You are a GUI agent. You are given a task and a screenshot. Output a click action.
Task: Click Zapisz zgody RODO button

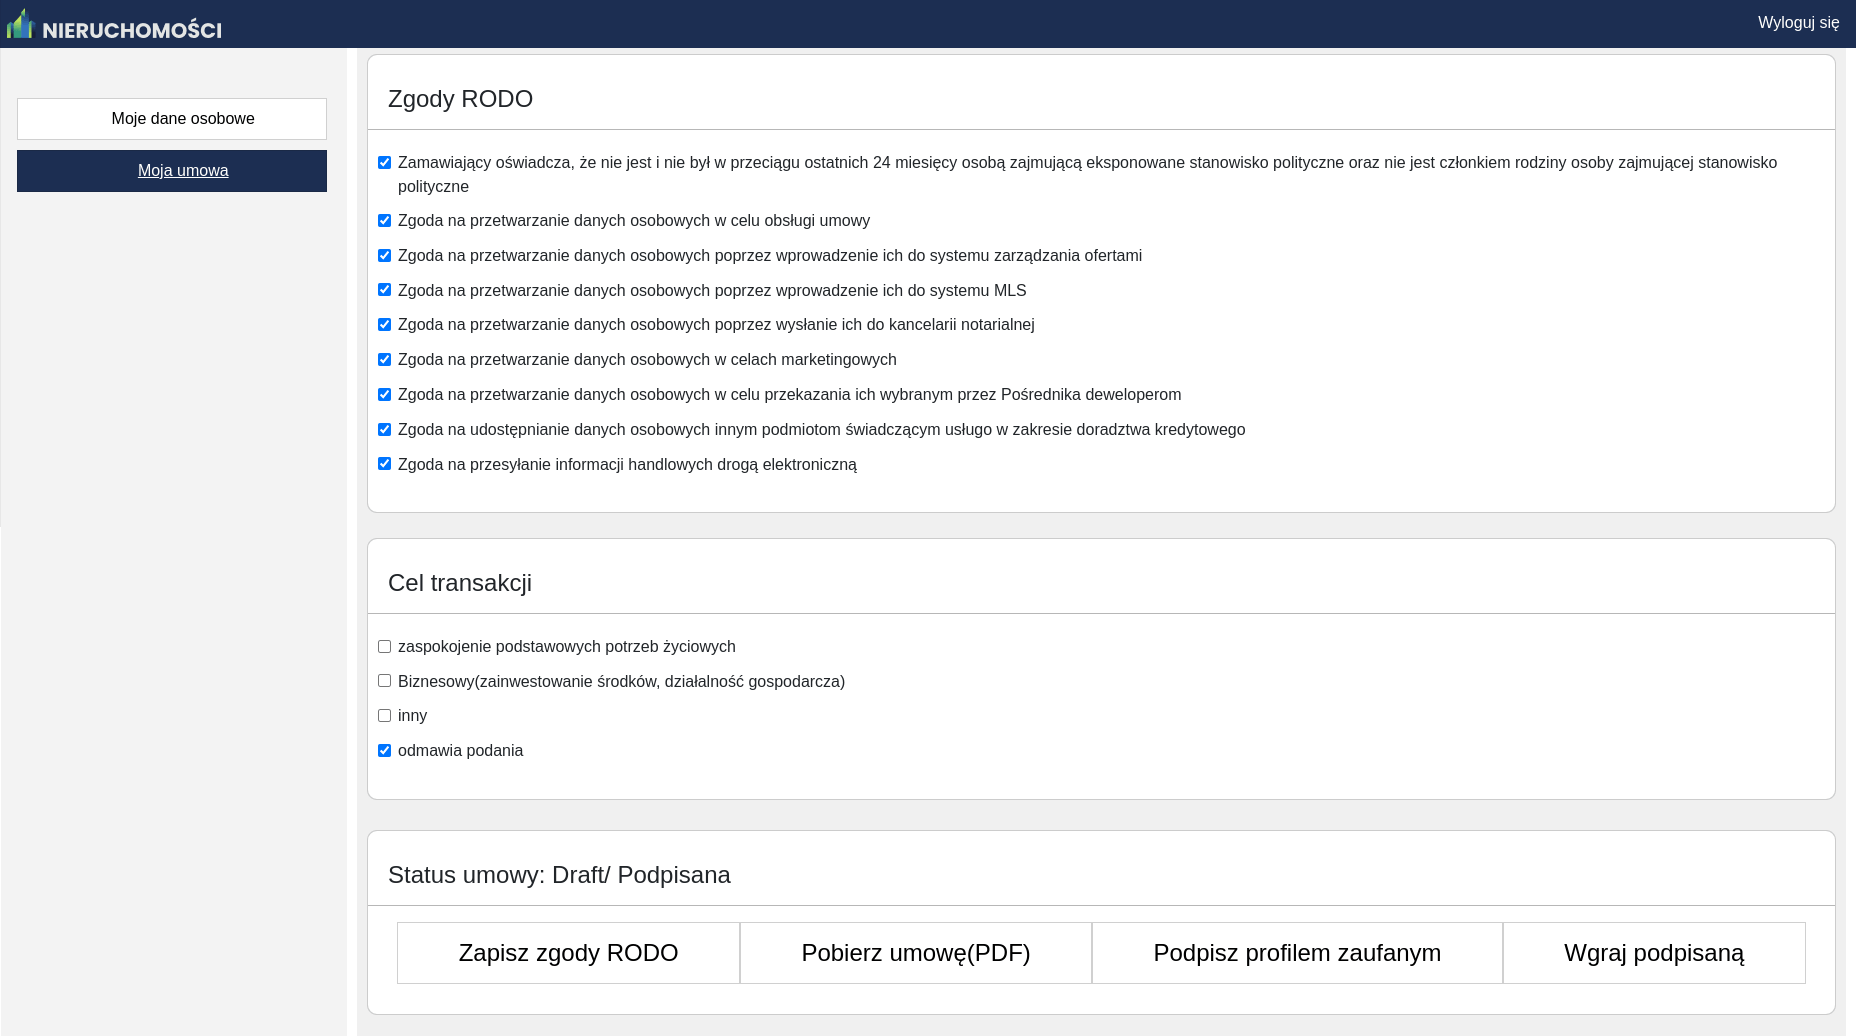click(x=568, y=953)
